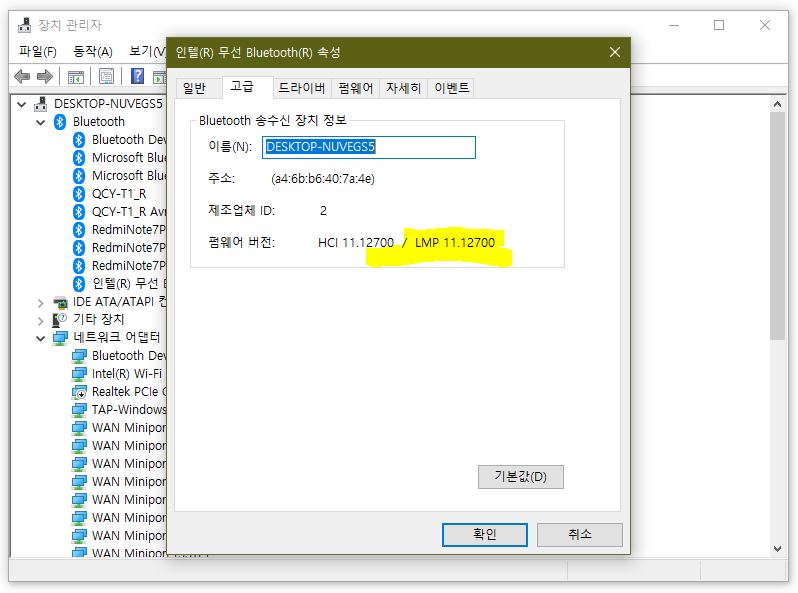This screenshot has height=593, width=798.
Task: Click the address text a4:6b:b6:40:7a:4e
Action: coord(323,179)
